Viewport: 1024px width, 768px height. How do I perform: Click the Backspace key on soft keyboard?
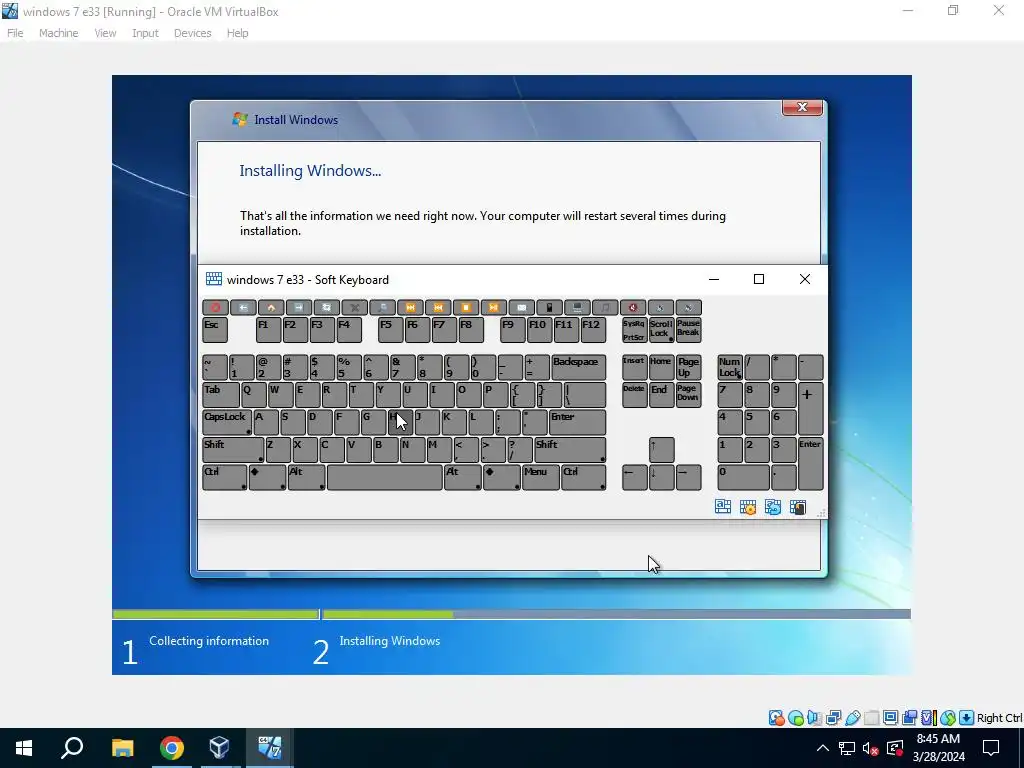click(579, 368)
